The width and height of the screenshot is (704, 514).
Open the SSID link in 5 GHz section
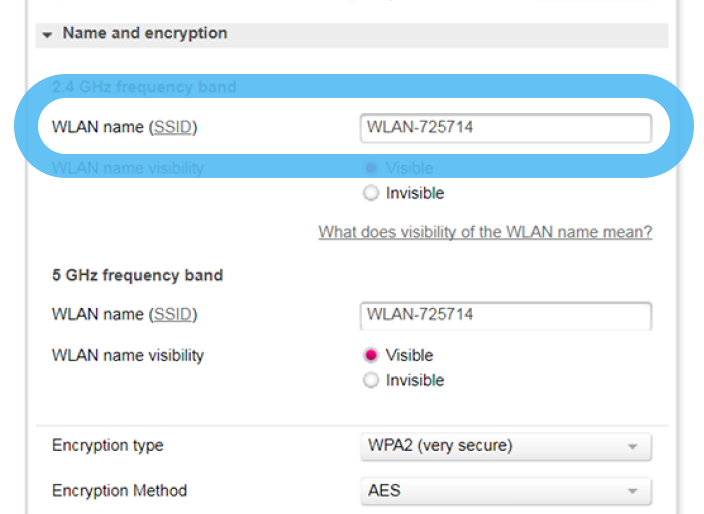pyautogui.click(x=173, y=315)
